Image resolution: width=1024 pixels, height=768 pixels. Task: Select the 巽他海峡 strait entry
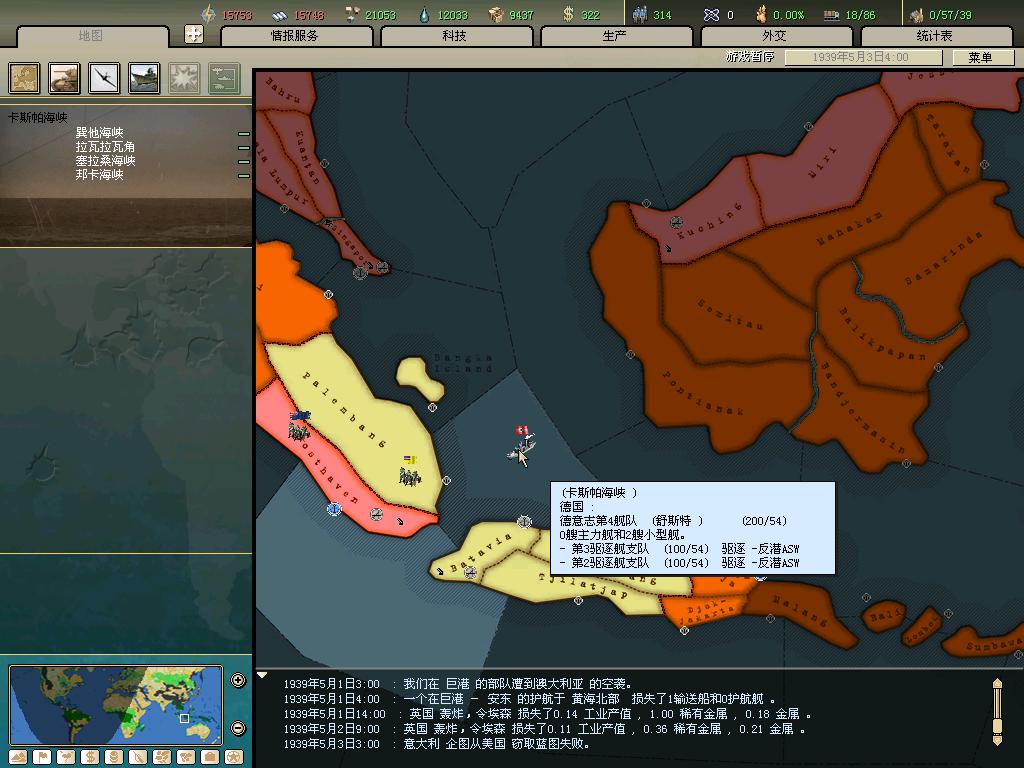click(x=99, y=133)
